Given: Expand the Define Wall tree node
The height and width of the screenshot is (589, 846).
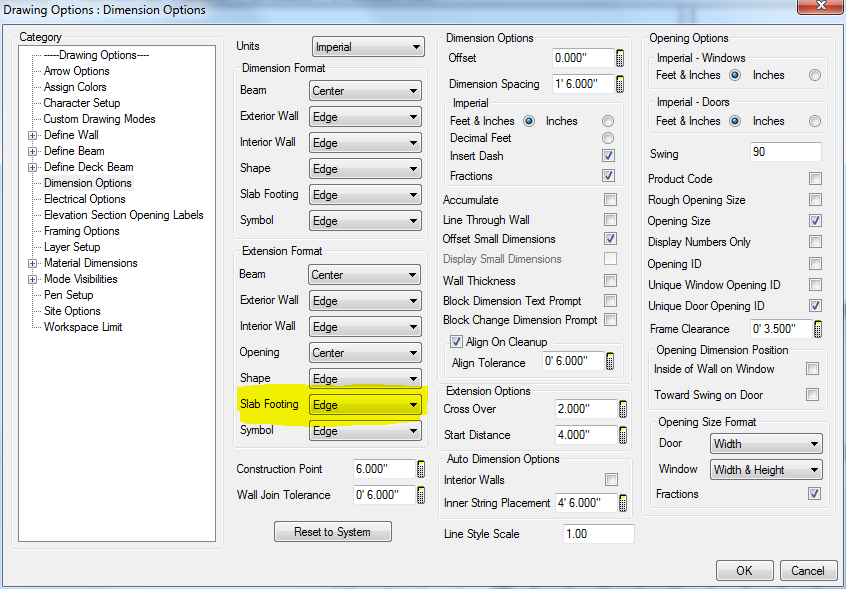Looking at the screenshot, I should (33, 135).
